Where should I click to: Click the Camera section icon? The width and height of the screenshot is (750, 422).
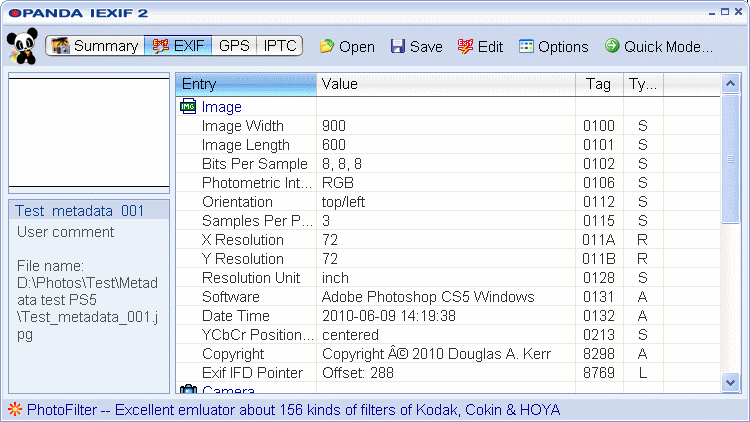click(x=188, y=389)
